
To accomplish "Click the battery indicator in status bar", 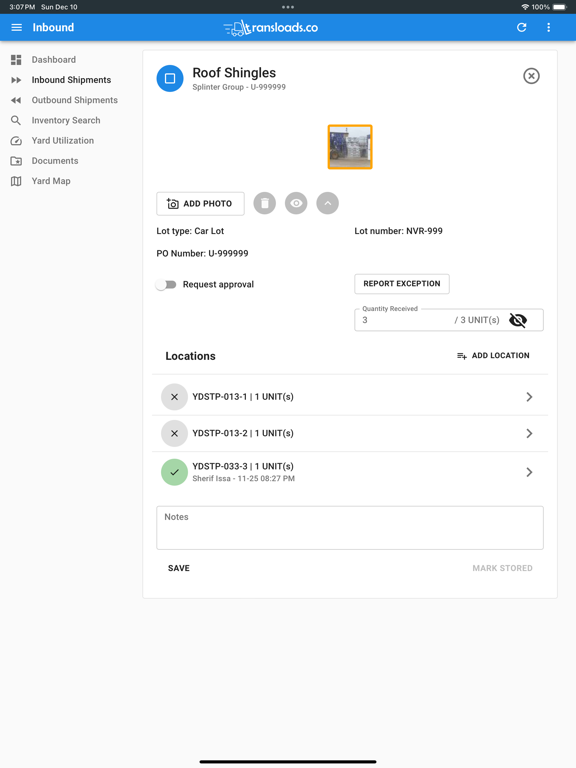I will coord(560,7).
